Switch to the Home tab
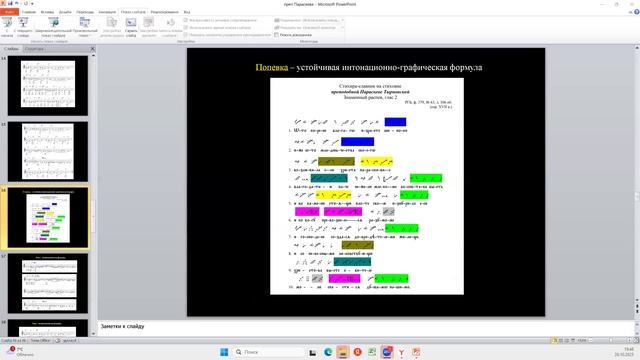Viewport: 640px width, 360px height. 29,12
